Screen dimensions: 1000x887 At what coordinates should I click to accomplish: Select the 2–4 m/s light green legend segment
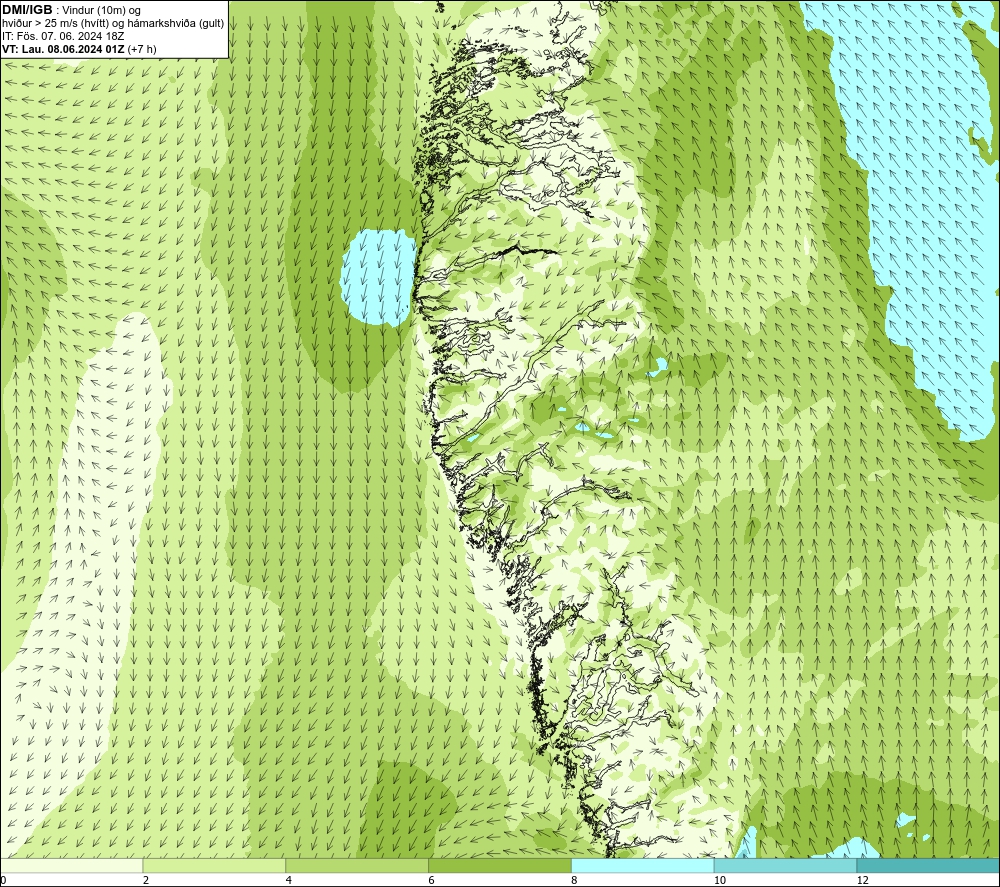click(x=214, y=865)
